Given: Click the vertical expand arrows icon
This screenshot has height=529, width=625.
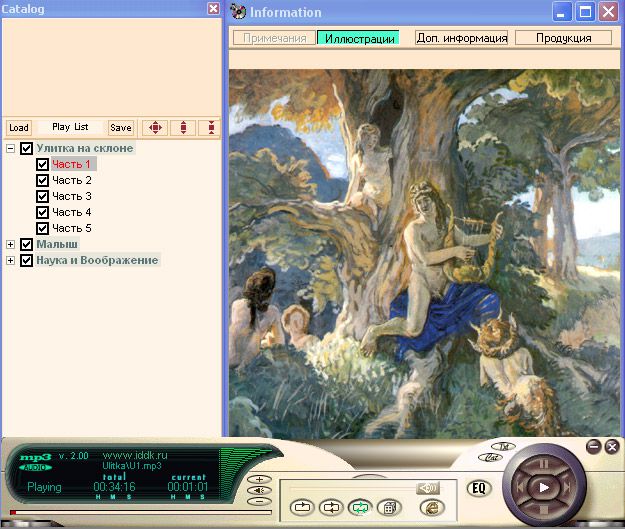Looking at the screenshot, I should point(181,127).
